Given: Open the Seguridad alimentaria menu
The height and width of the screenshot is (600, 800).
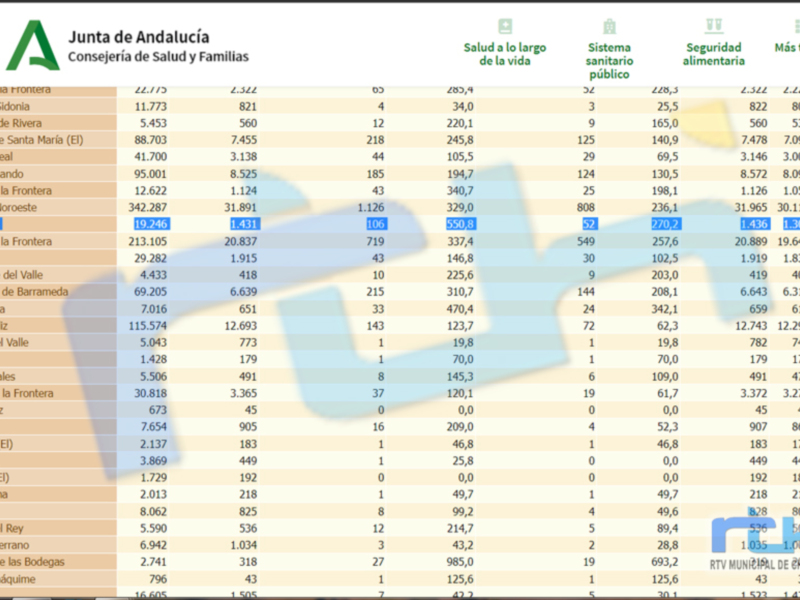Looking at the screenshot, I should pyautogui.click(x=713, y=54).
